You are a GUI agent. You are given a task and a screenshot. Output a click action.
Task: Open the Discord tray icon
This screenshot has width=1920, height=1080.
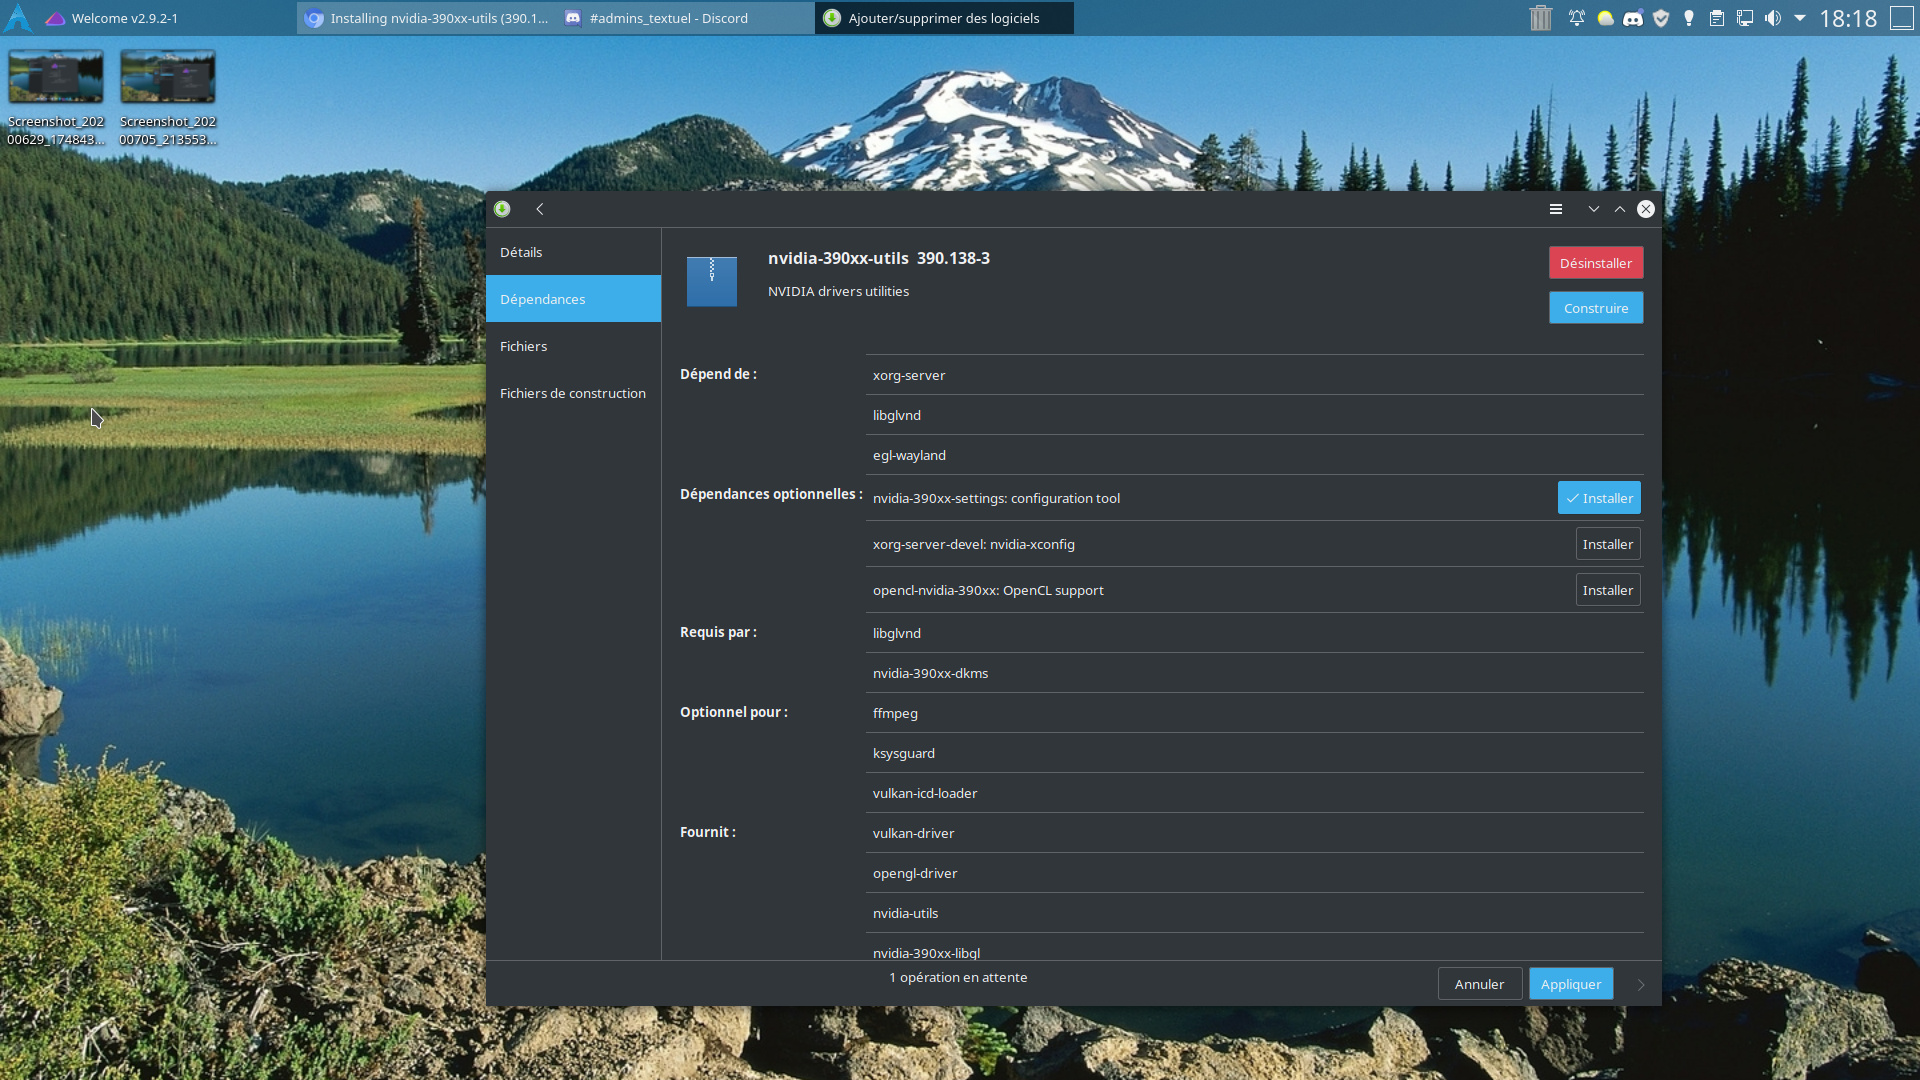[1633, 18]
